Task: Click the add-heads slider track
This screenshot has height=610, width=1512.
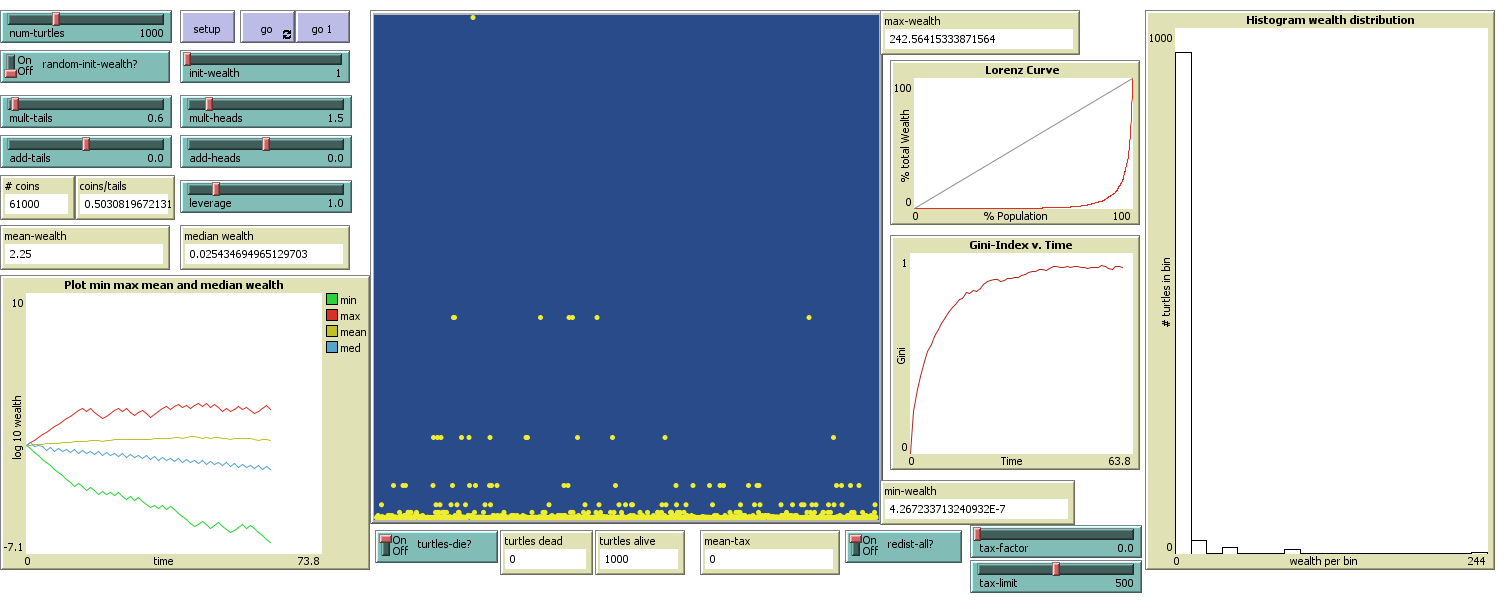Action: 265,142
